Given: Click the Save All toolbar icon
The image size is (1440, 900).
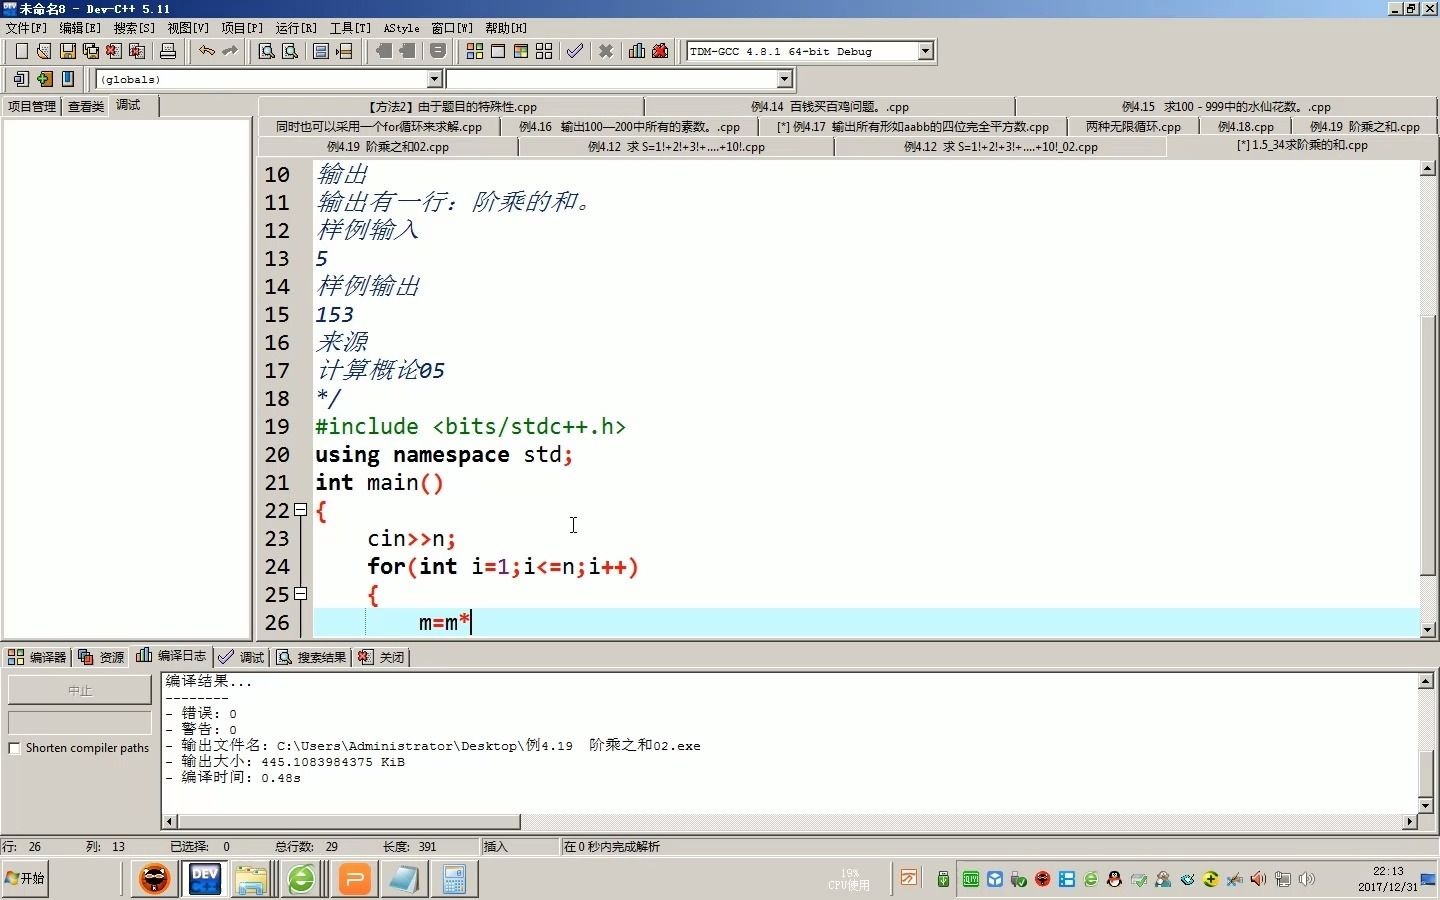Looking at the screenshot, I should (x=91, y=51).
